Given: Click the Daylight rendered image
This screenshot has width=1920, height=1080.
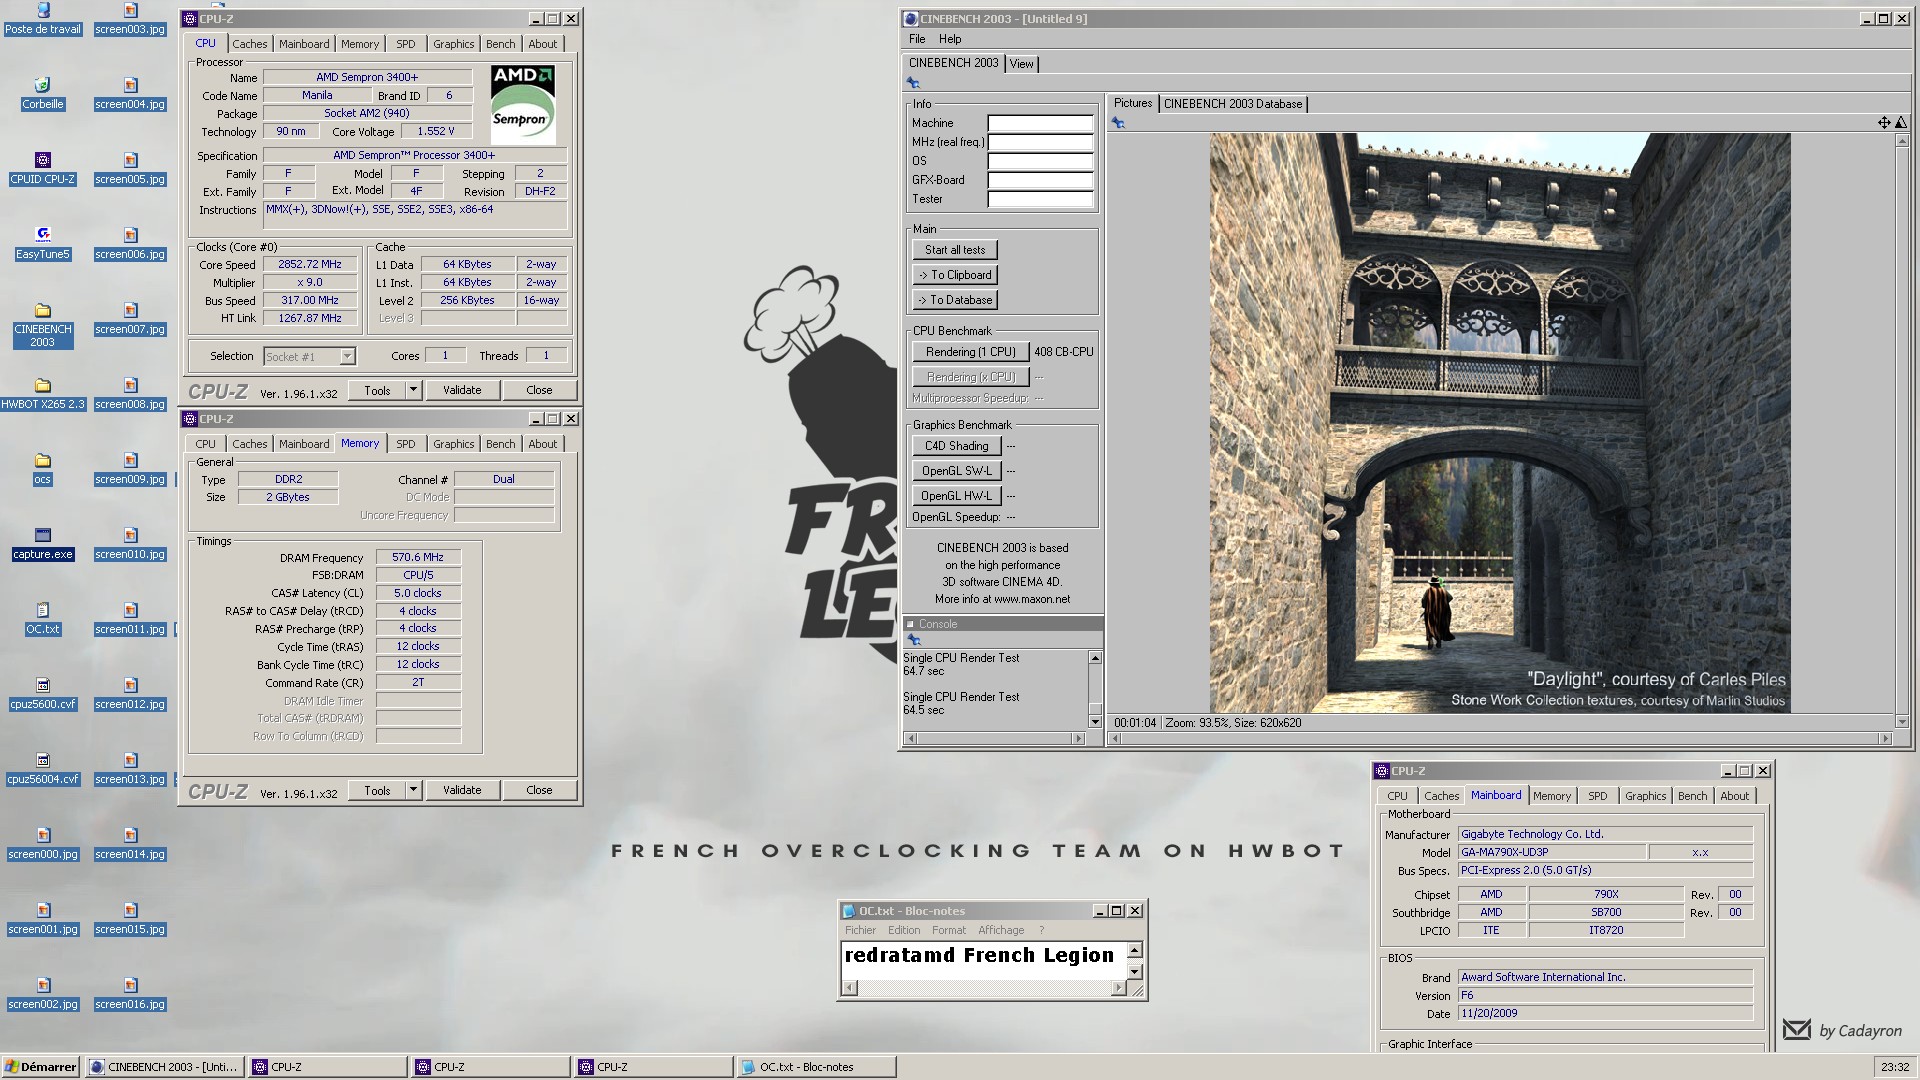Looking at the screenshot, I should [1500, 423].
